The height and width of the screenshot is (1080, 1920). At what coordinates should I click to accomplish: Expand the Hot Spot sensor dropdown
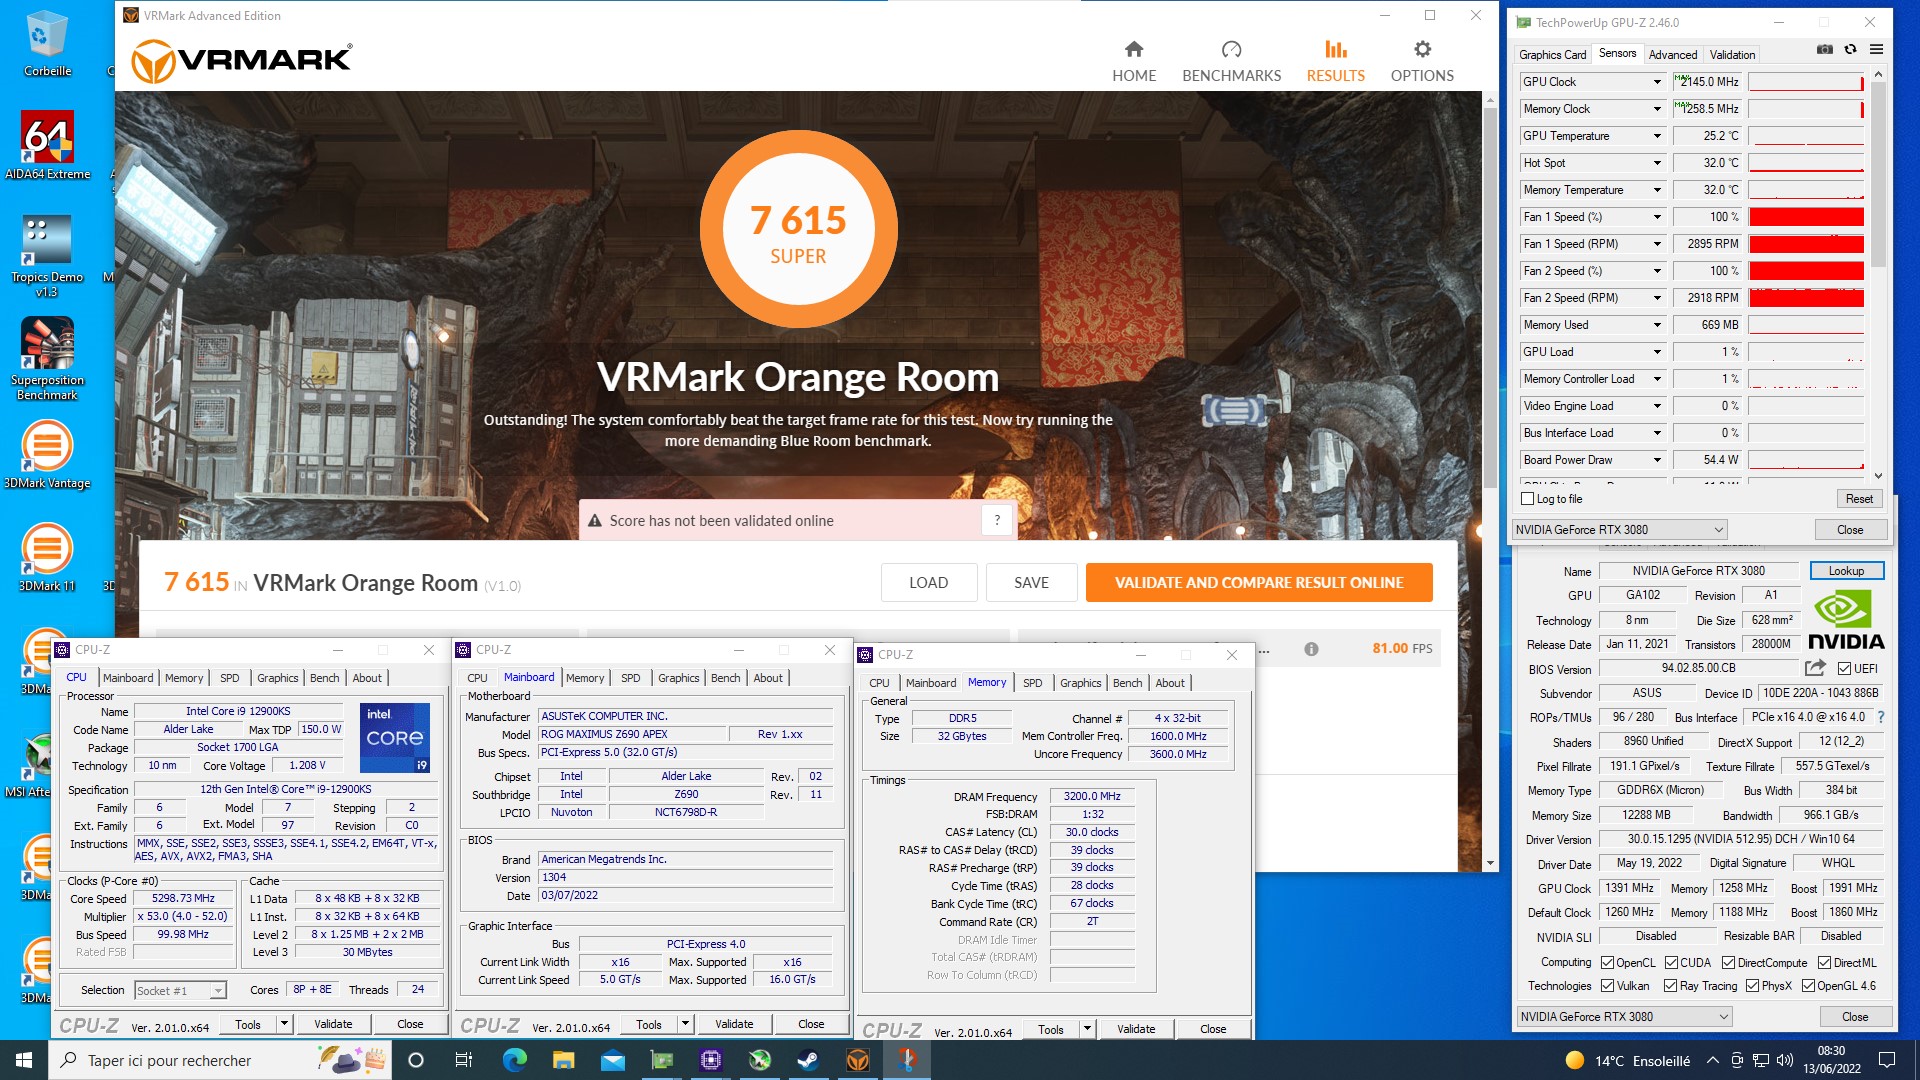[1656, 163]
